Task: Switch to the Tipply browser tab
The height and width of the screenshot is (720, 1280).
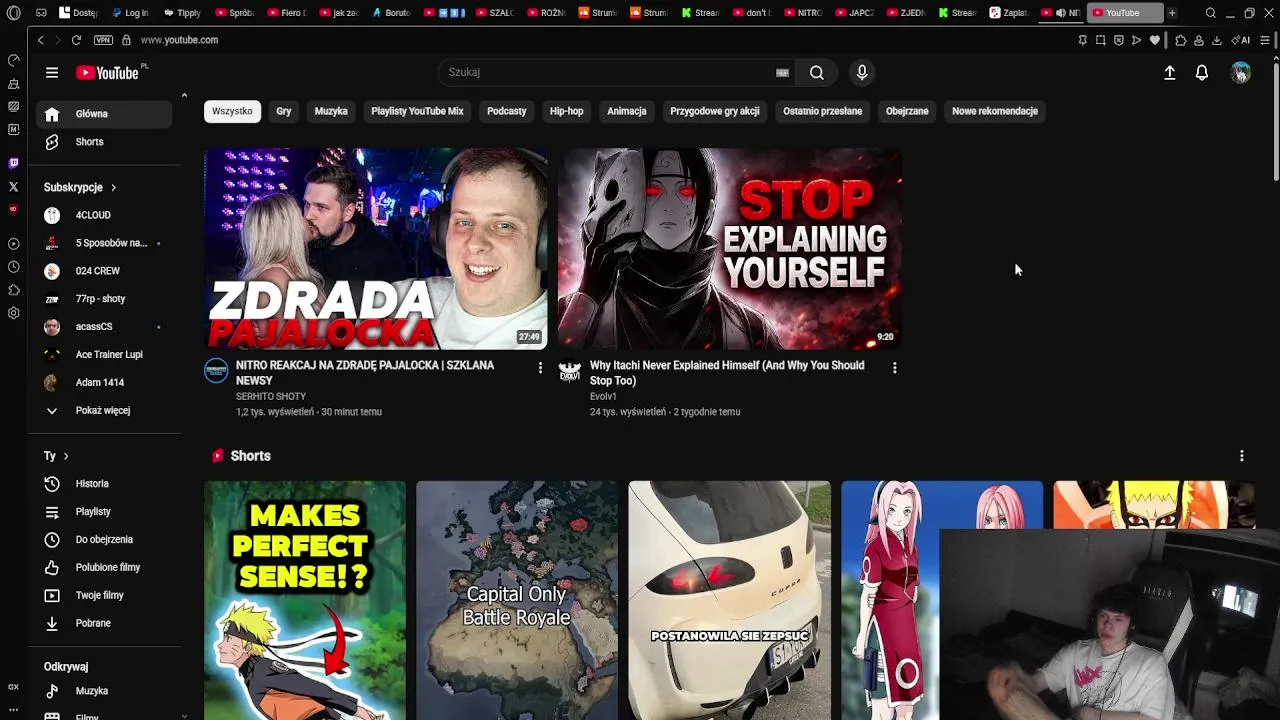Action: [183, 13]
